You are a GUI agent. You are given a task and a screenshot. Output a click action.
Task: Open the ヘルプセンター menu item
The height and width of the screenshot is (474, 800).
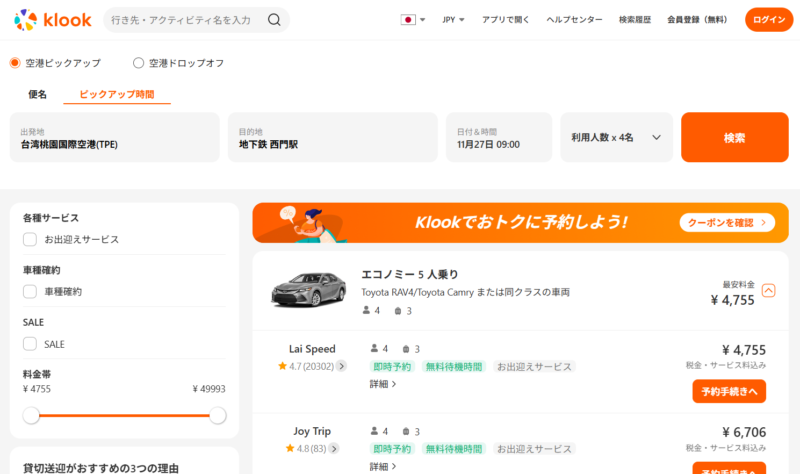pos(574,19)
